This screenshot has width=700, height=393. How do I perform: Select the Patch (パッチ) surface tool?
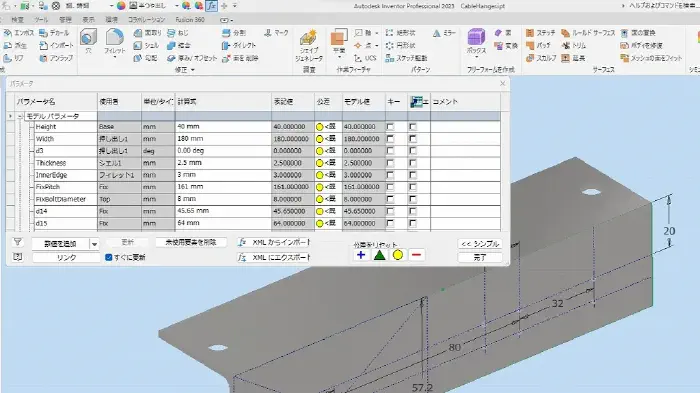click(x=538, y=46)
